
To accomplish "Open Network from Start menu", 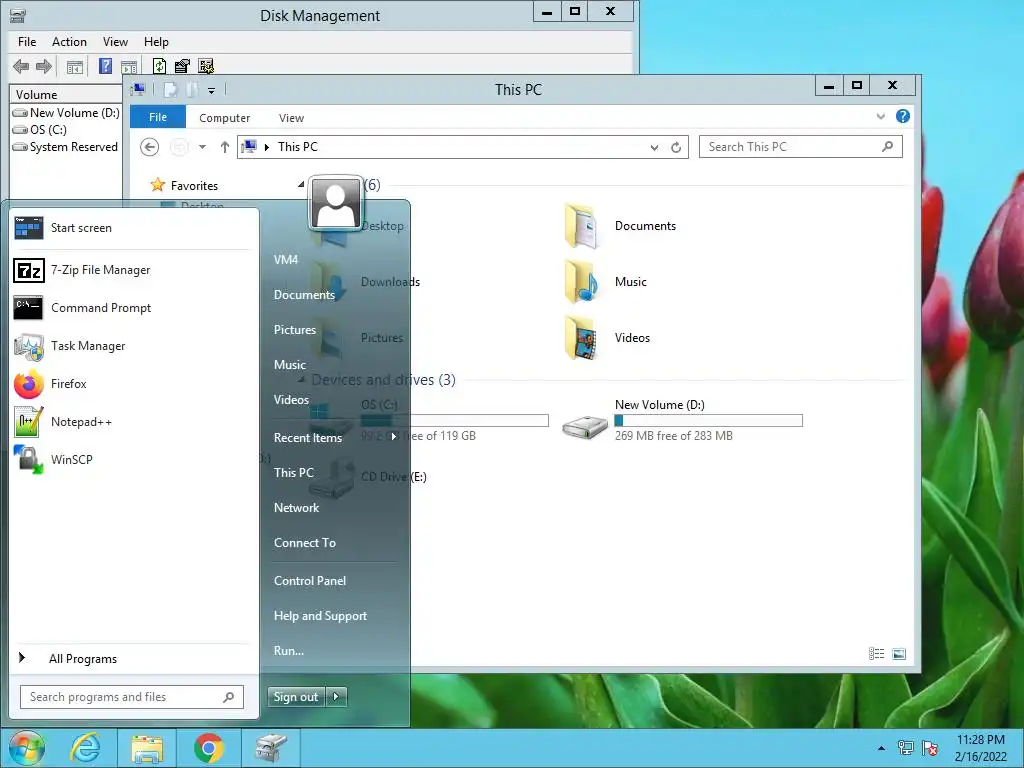I will (x=296, y=507).
